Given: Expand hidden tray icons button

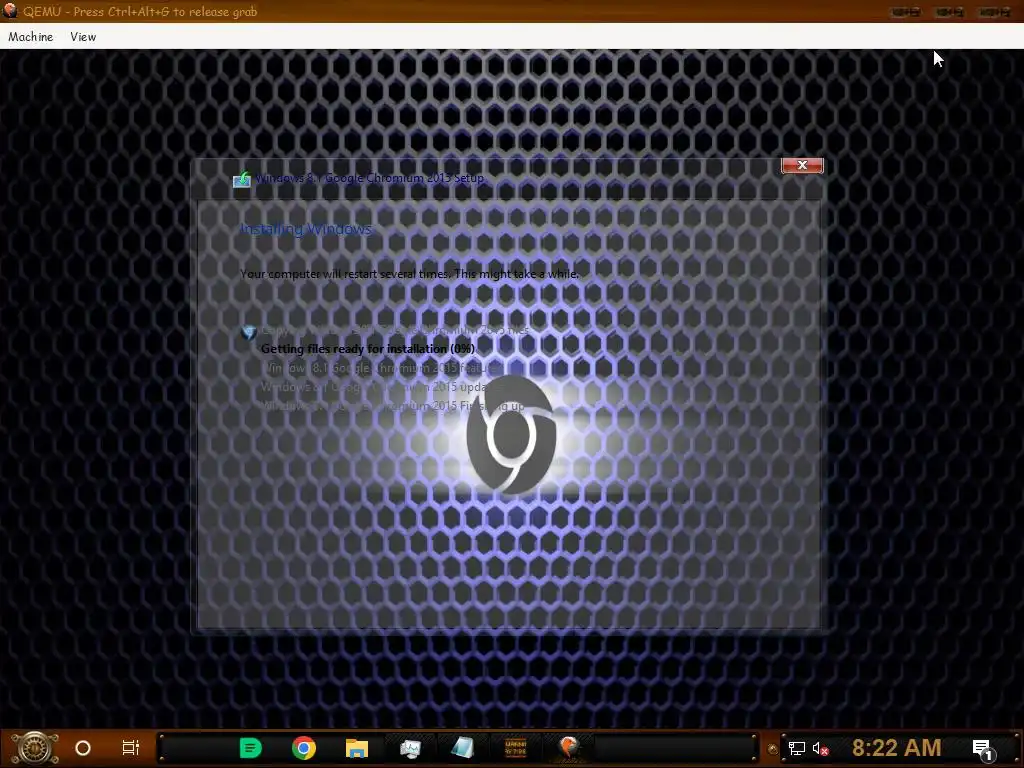Looking at the screenshot, I should tap(773, 749).
